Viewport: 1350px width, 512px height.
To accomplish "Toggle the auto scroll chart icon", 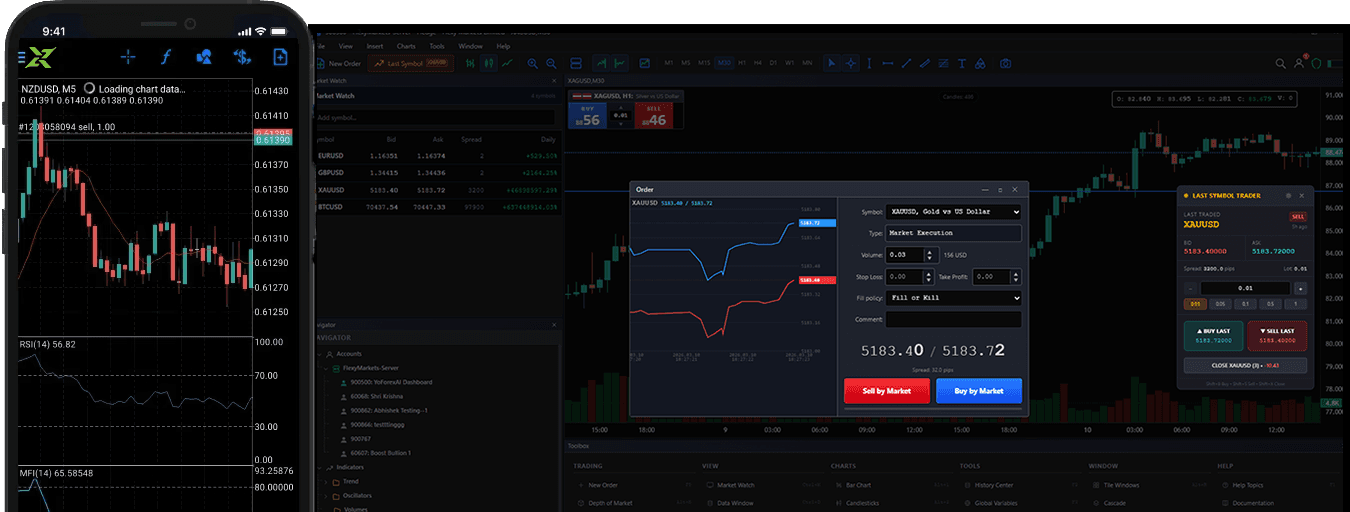I will pyautogui.click(x=601, y=63).
